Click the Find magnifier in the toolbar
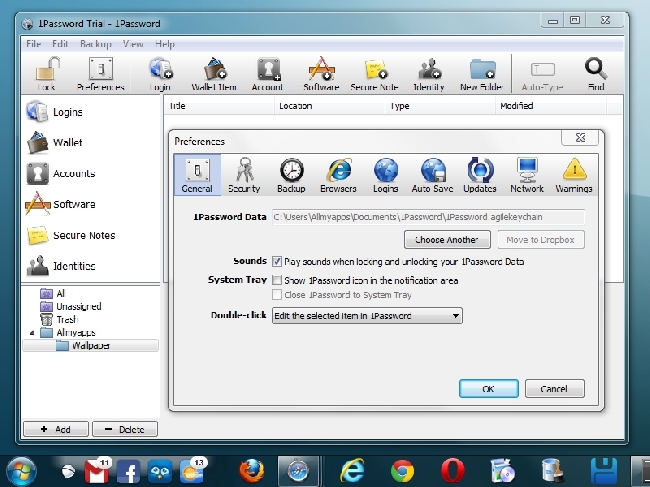Viewport: 650px width, 487px height. coord(596,74)
